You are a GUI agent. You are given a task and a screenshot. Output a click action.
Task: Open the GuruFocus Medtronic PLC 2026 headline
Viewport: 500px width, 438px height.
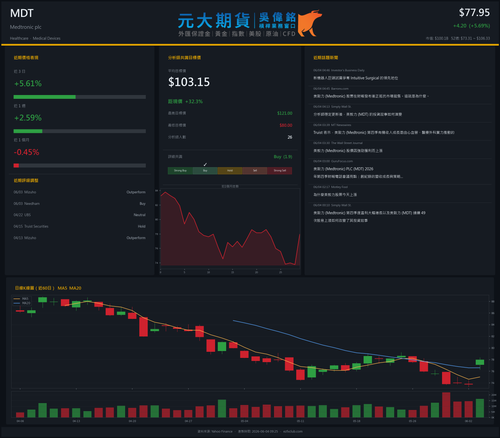pyautogui.click(x=358, y=173)
